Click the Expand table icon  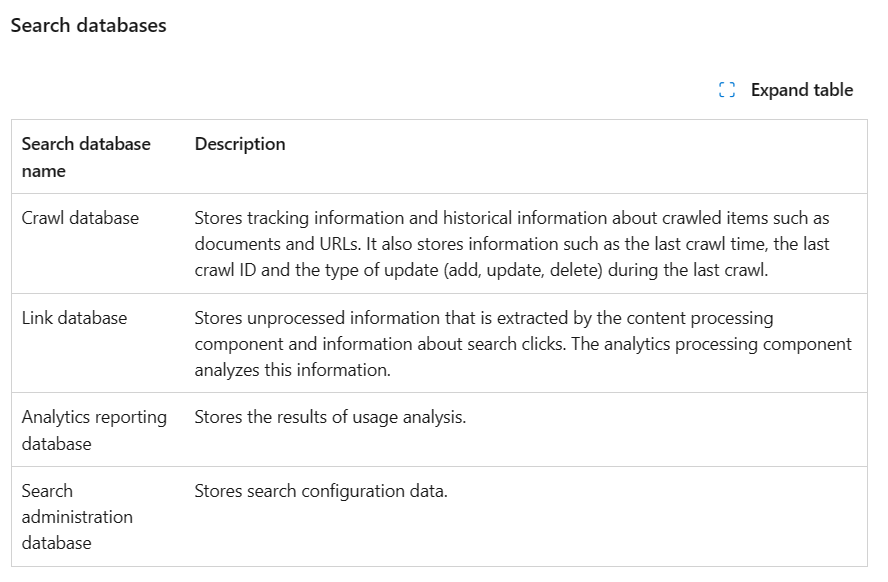pyautogui.click(x=727, y=90)
